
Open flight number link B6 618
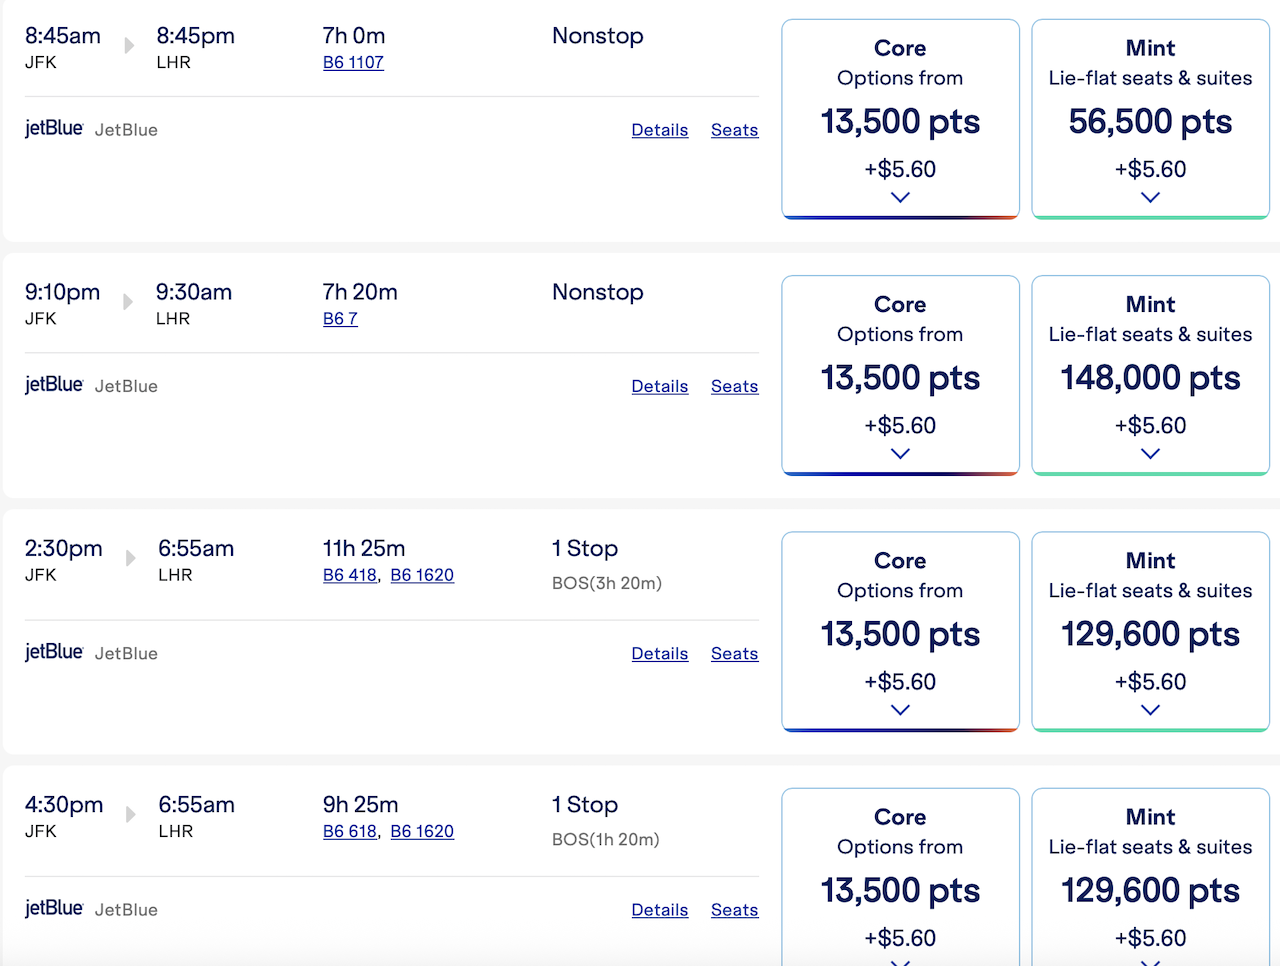[x=350, y=831]
